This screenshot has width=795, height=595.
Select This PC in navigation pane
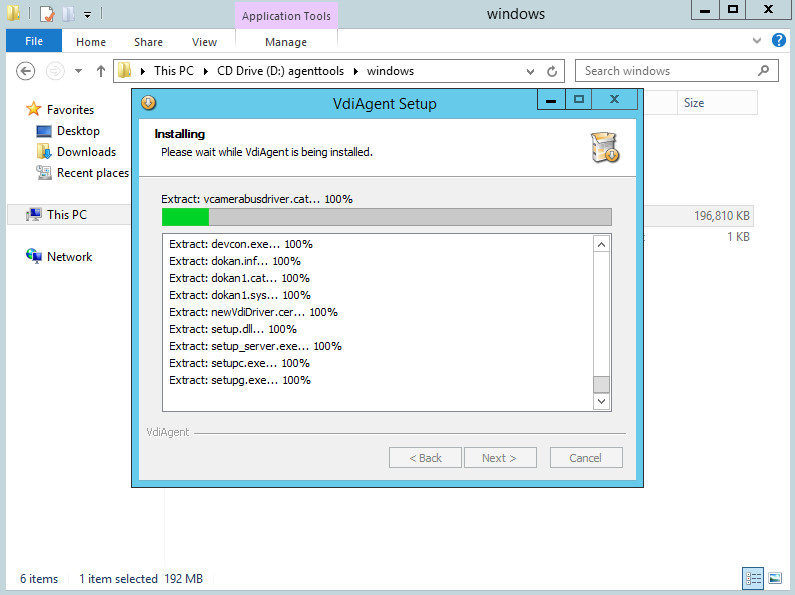tap(66, 215)
